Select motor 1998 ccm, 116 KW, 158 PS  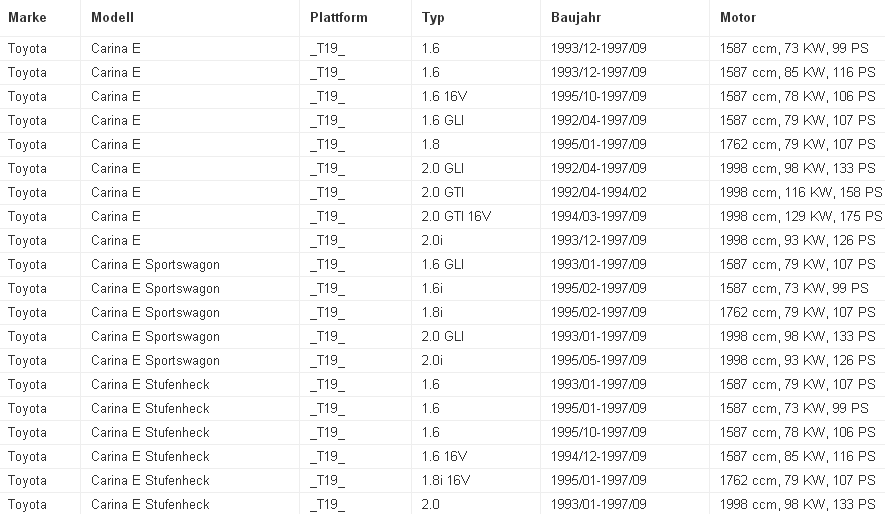[801, 192]
